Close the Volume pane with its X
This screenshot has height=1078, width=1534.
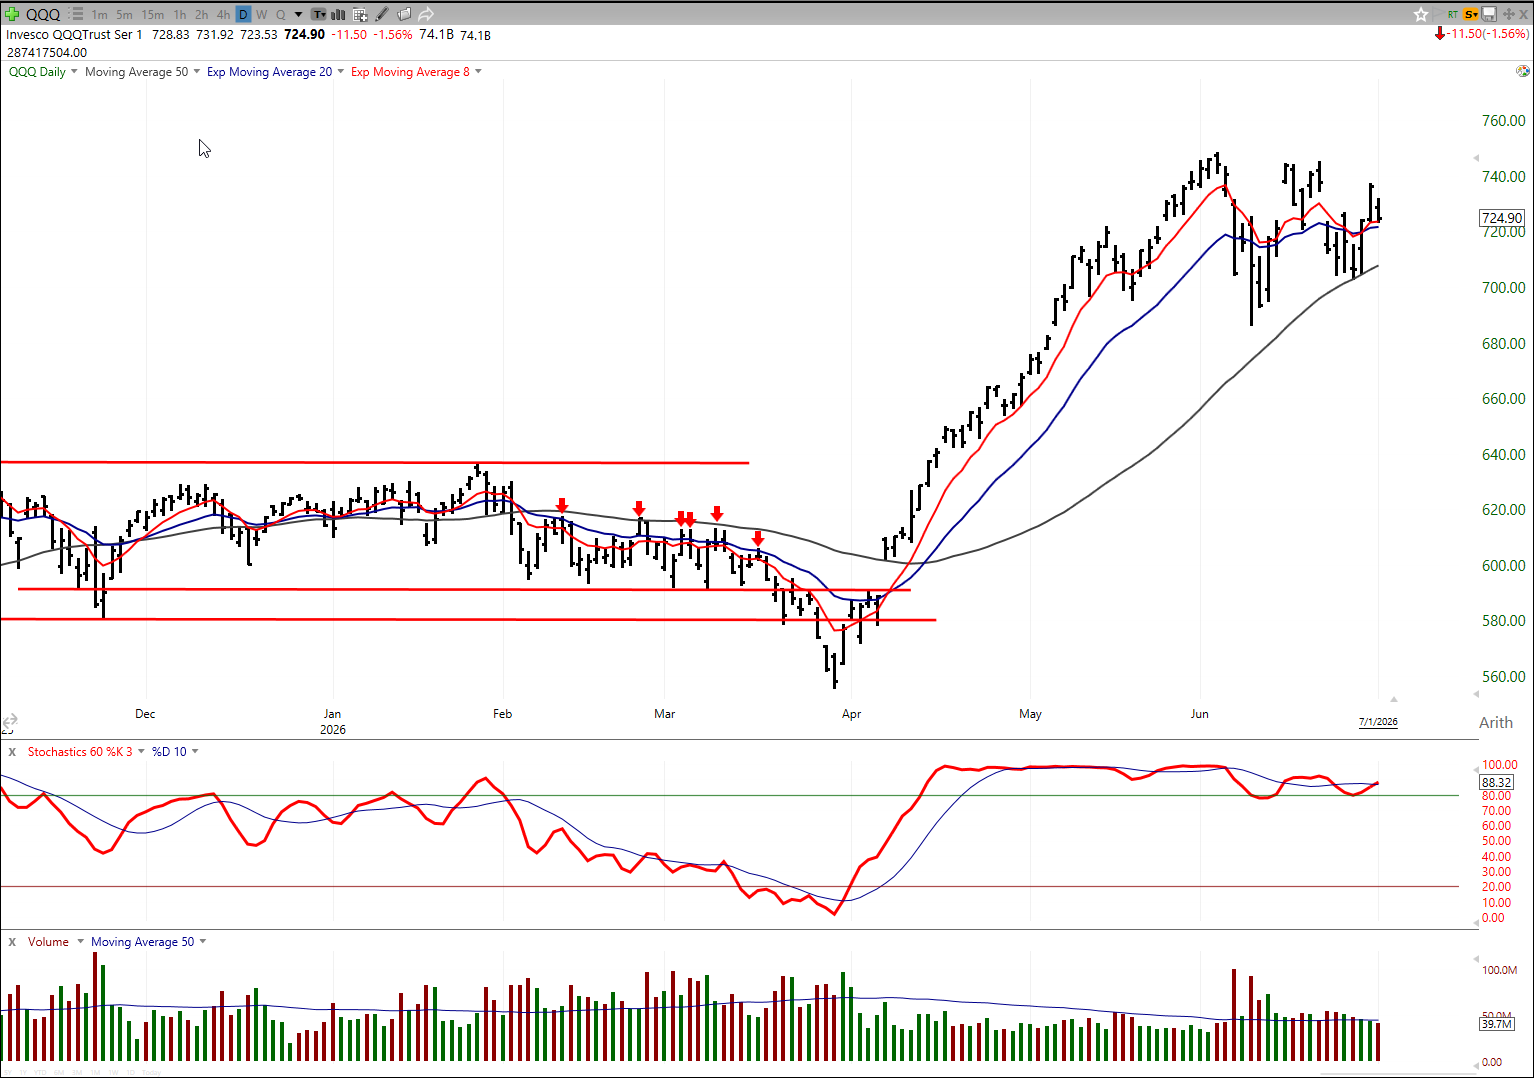click(12, 942)
